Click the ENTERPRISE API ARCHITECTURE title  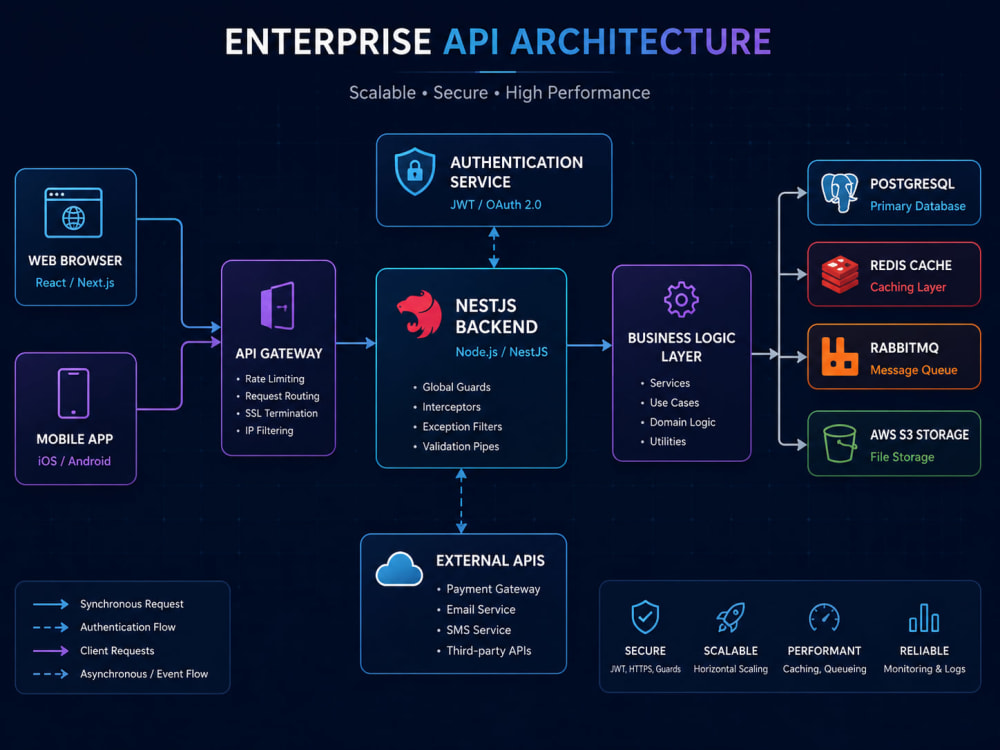(x=498, y=42)
